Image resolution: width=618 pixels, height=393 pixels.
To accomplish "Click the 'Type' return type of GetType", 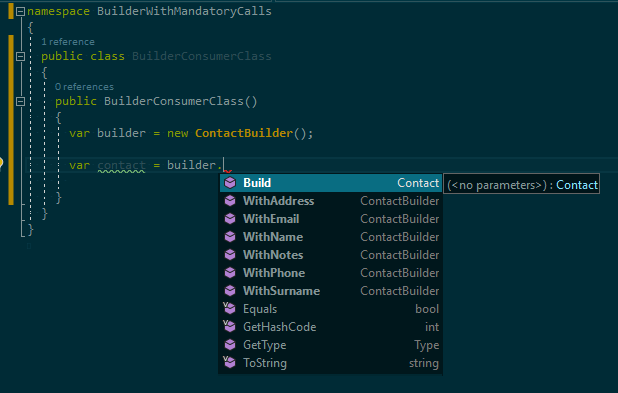I will tap(426, 345).
